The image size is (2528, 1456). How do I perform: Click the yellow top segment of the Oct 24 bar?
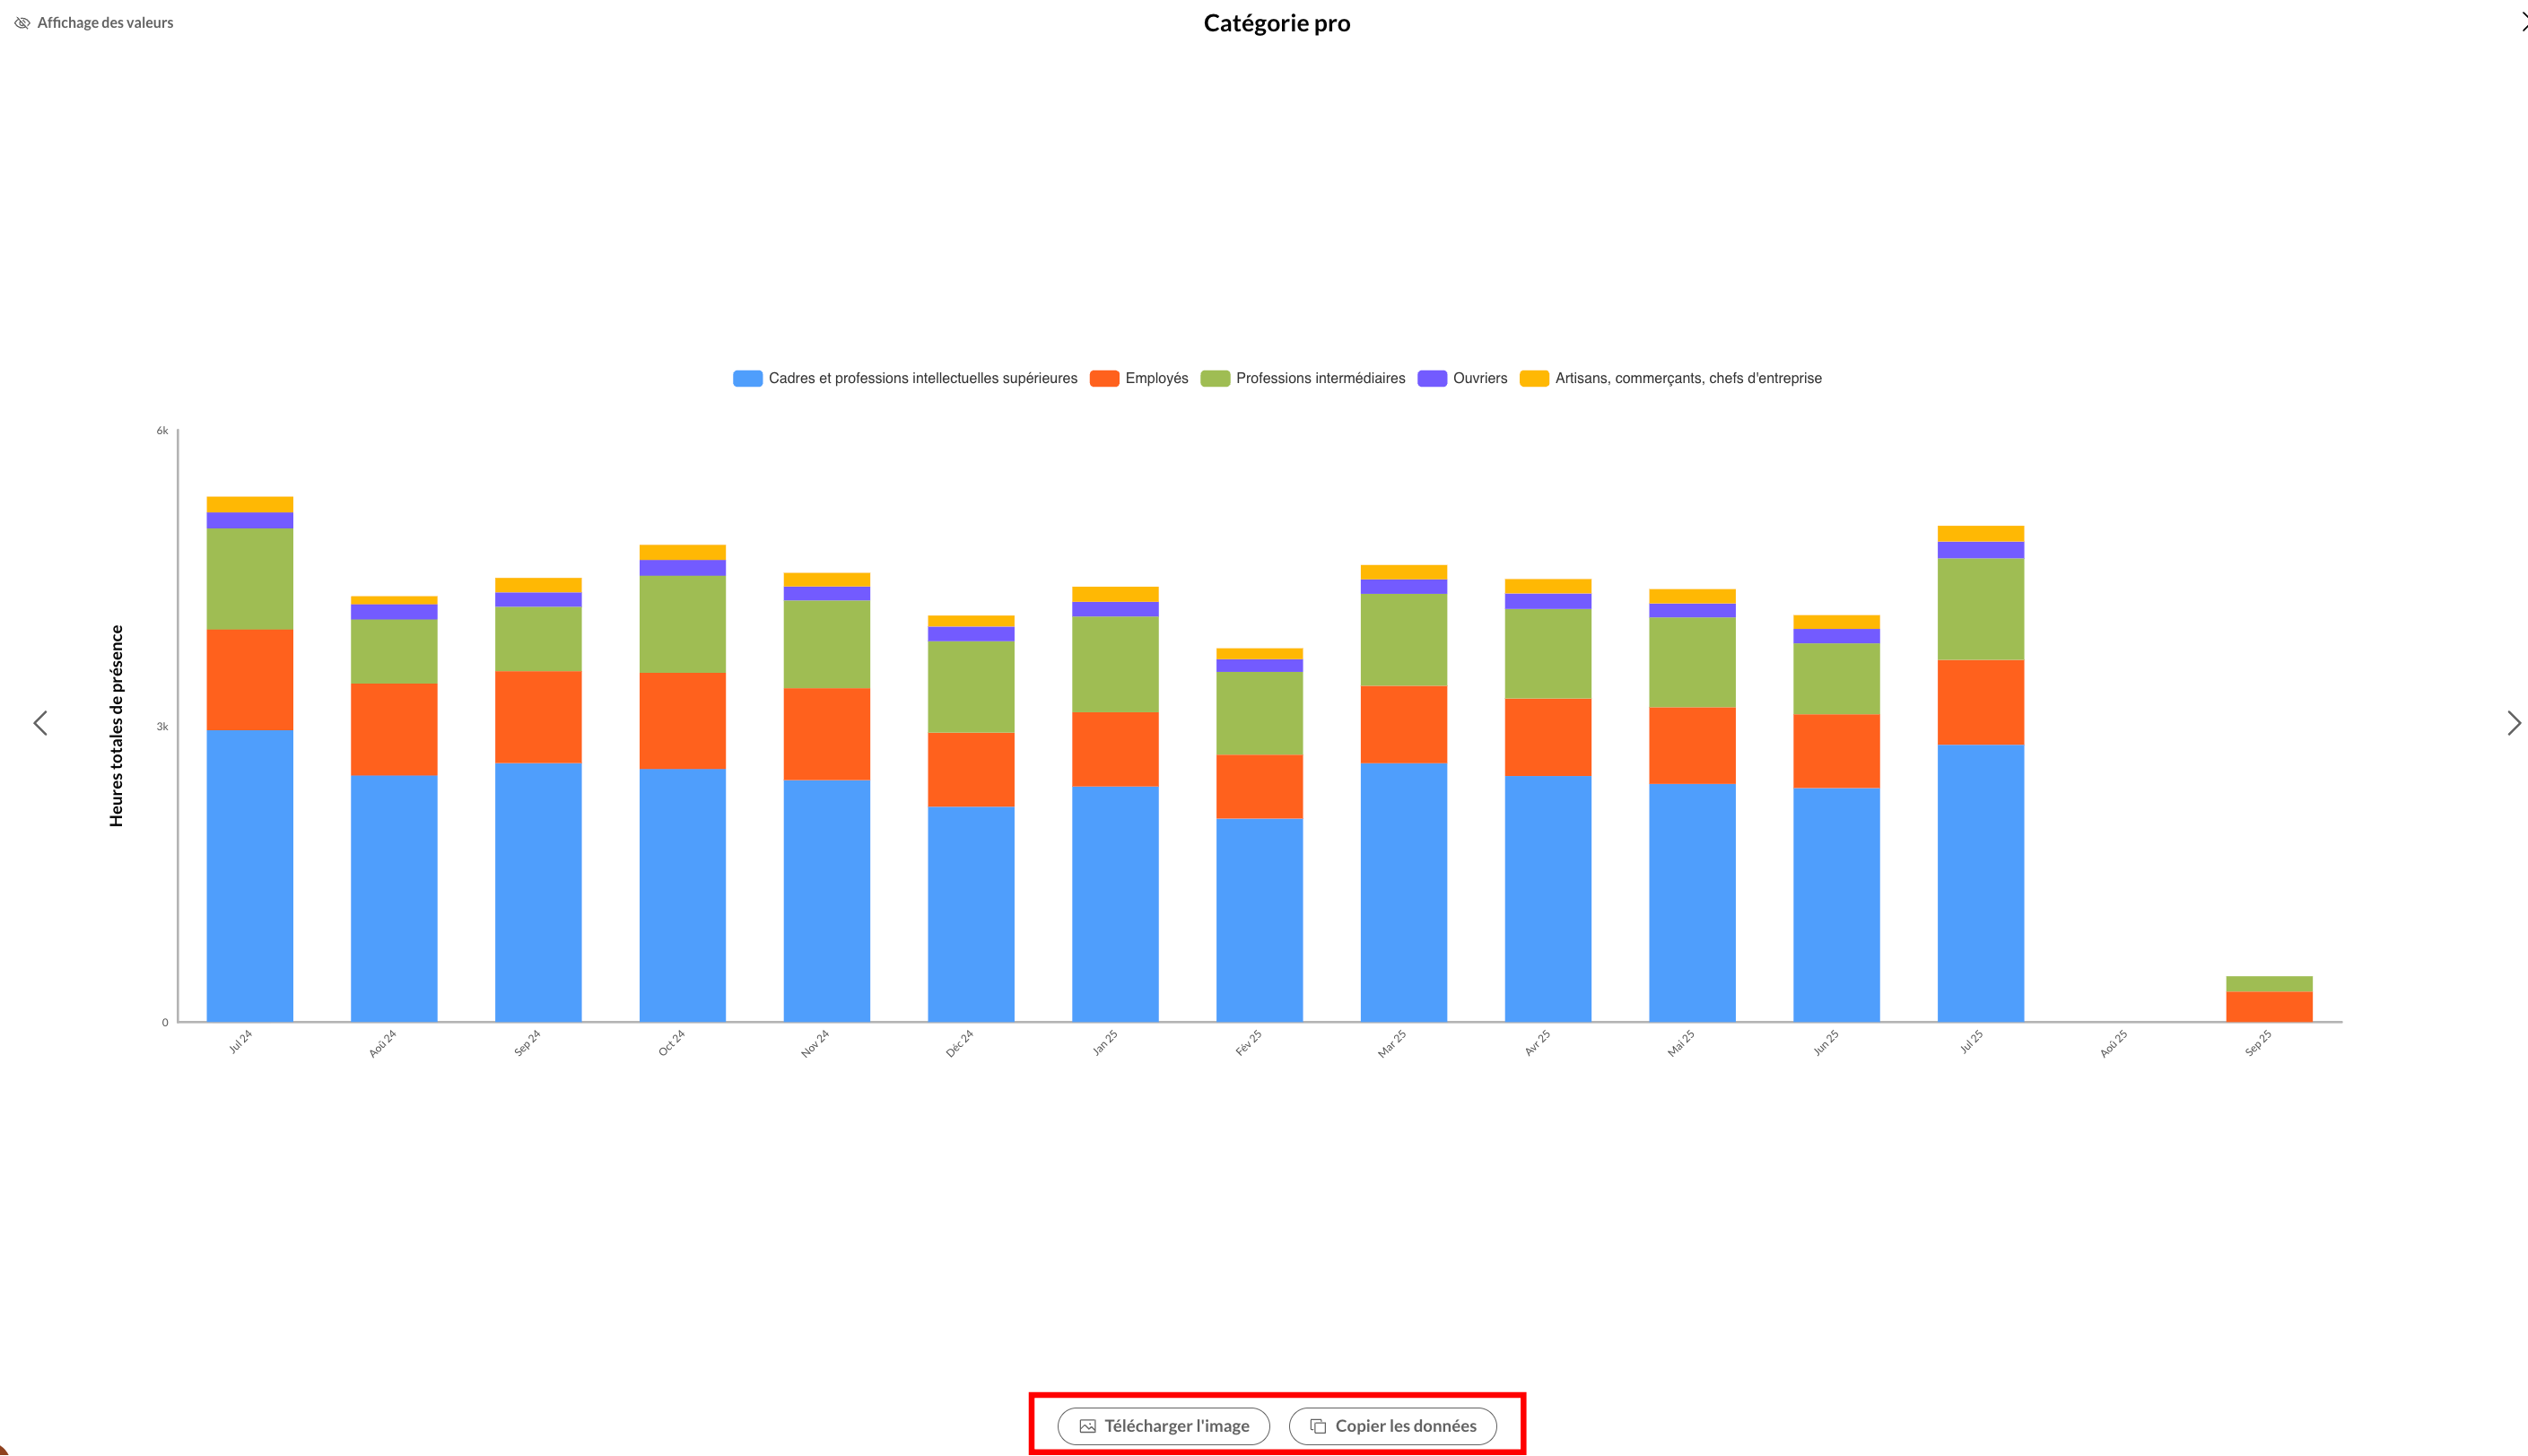[682, 552]
